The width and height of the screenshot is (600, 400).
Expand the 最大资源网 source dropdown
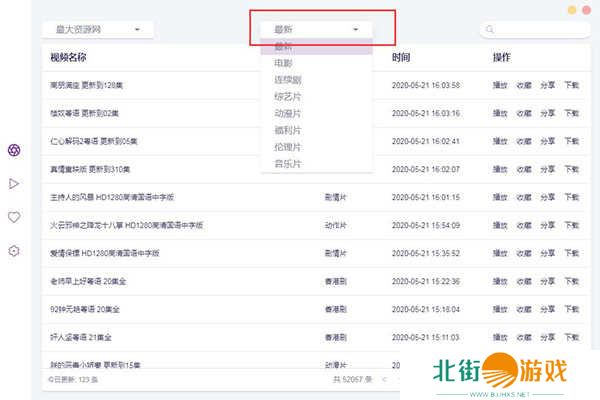tap(98, 30)
